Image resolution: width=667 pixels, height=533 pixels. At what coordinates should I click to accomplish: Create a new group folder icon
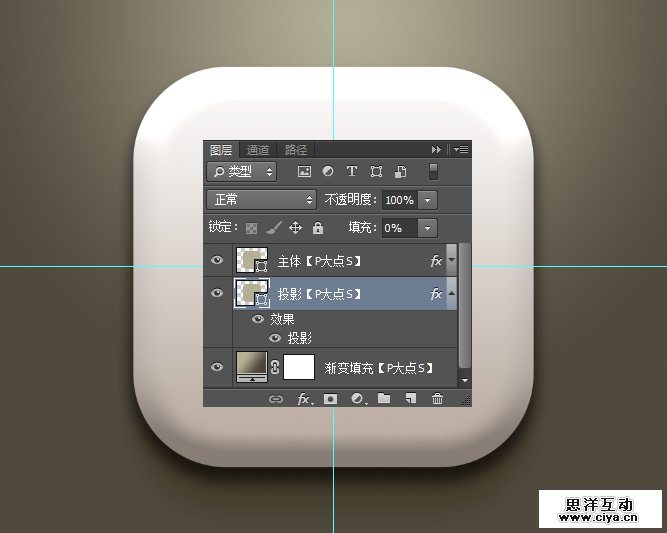[x=384, y=399]
